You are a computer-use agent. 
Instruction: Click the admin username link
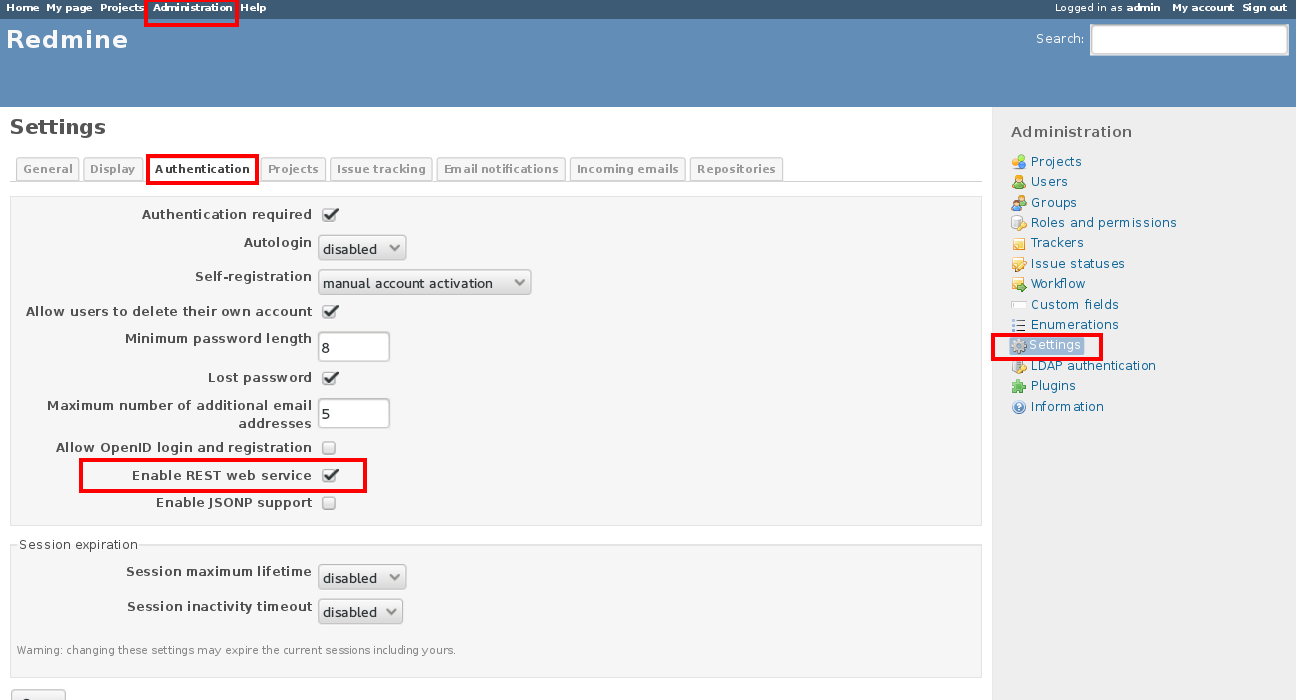pyautogui.click(x=1143, y=8)
